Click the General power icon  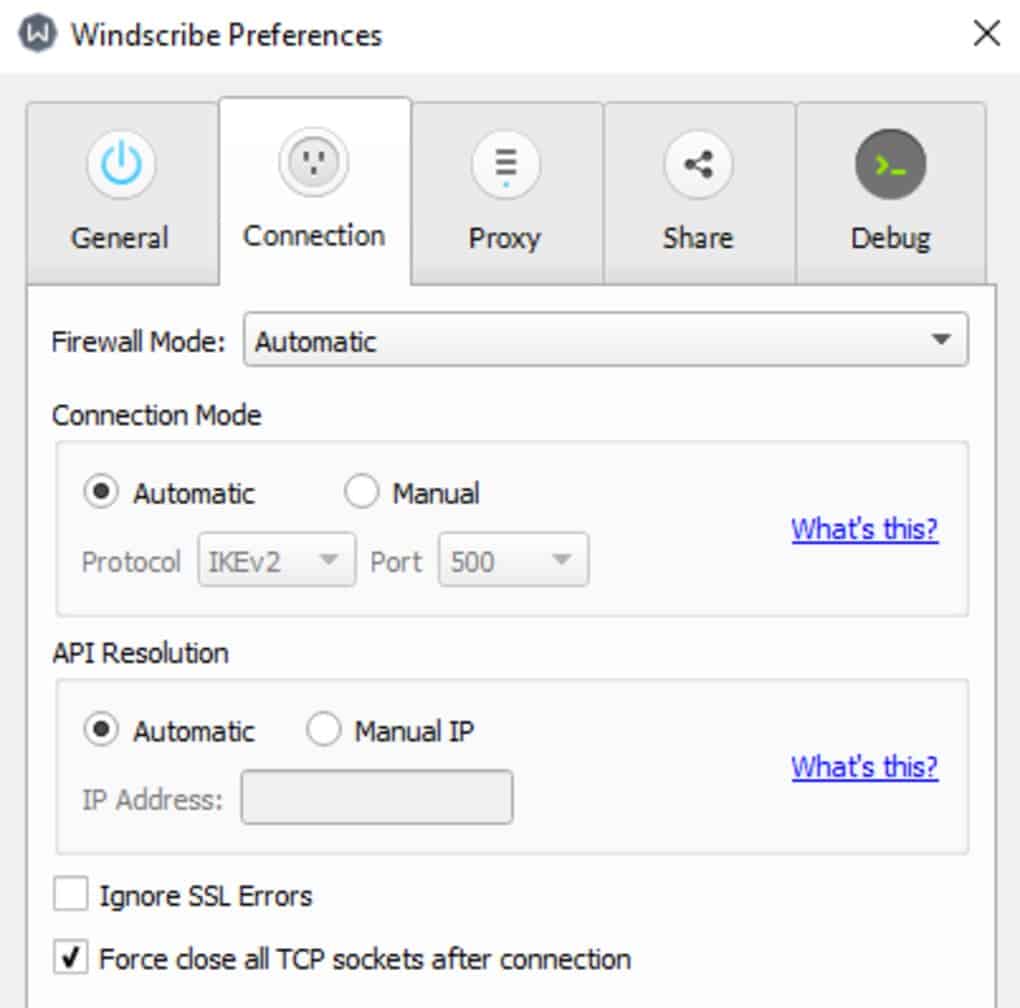(120, 165)
